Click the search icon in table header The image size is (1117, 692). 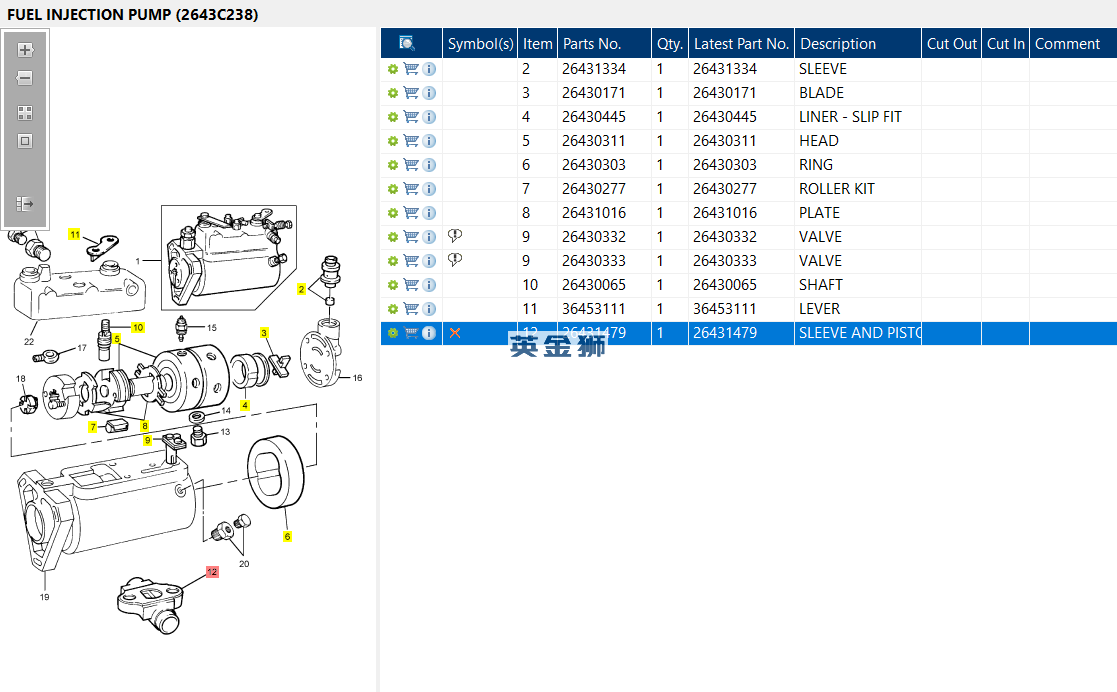point(407,43)
